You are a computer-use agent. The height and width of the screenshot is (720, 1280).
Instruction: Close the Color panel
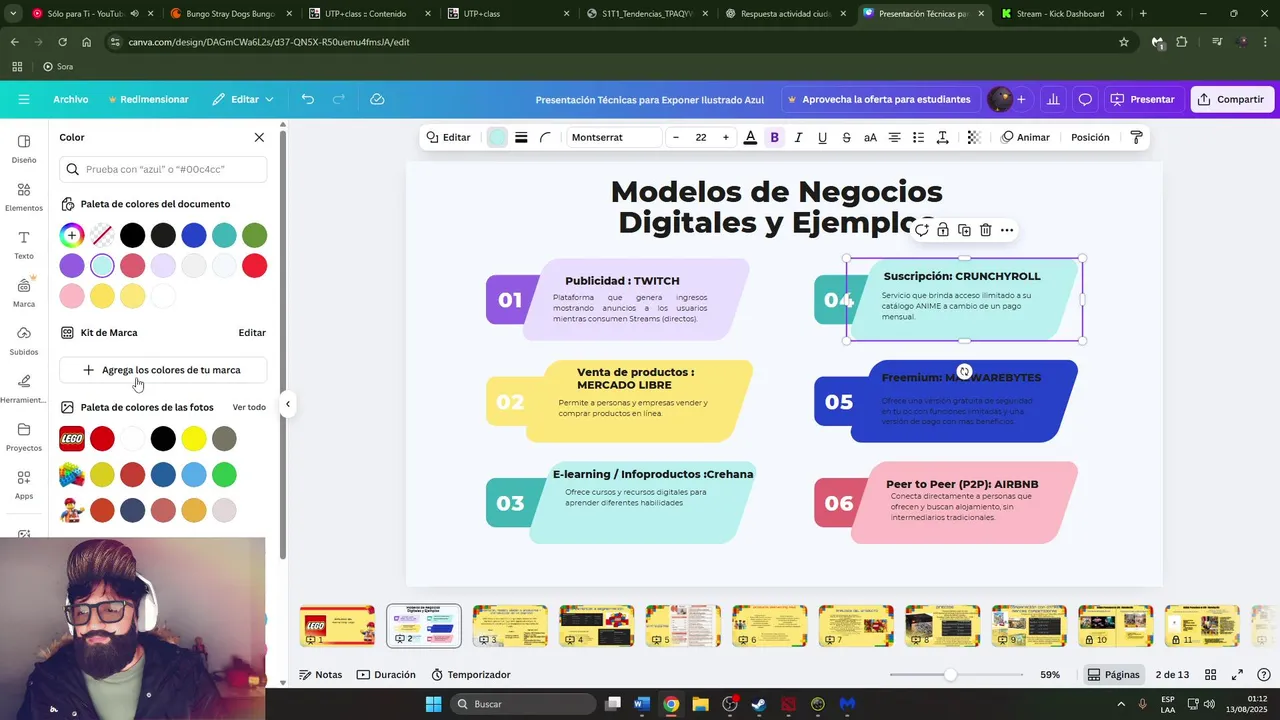[x=259, y=137]
